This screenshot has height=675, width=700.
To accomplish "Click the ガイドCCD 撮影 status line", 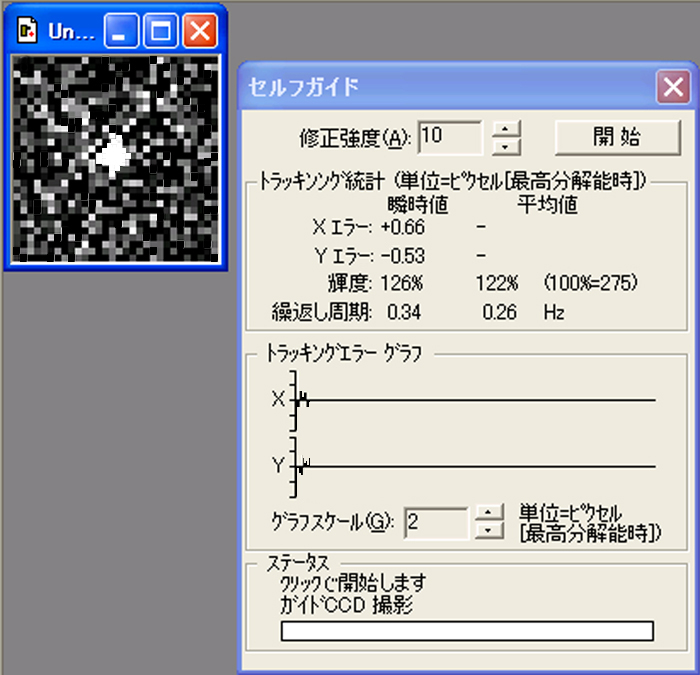I will tap(346, 605).
